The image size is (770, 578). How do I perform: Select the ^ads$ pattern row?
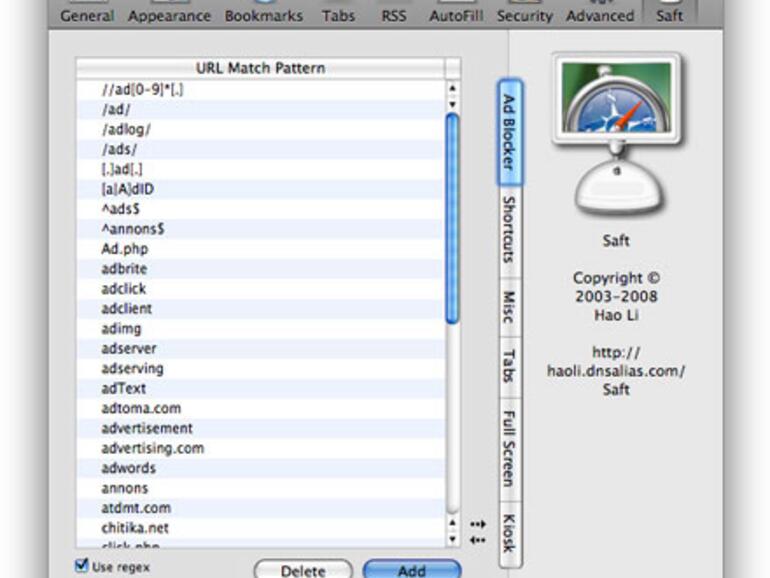click(x=261, y=209)
